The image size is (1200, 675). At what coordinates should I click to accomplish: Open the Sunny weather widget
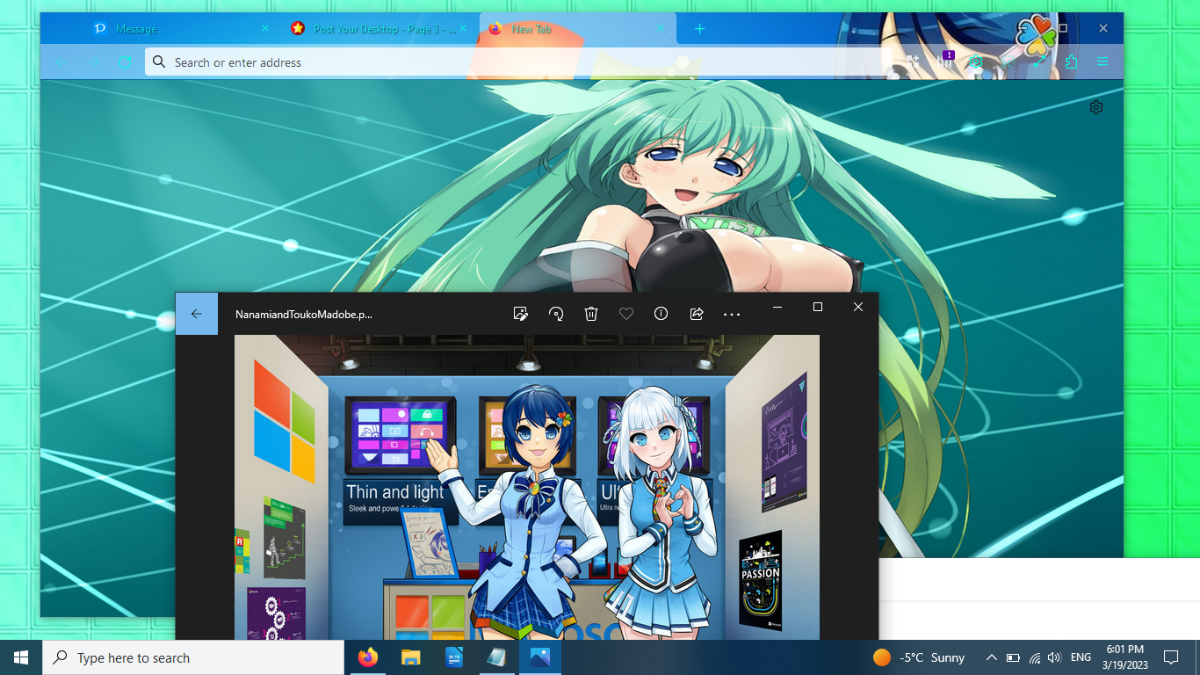tap(919, 657)
